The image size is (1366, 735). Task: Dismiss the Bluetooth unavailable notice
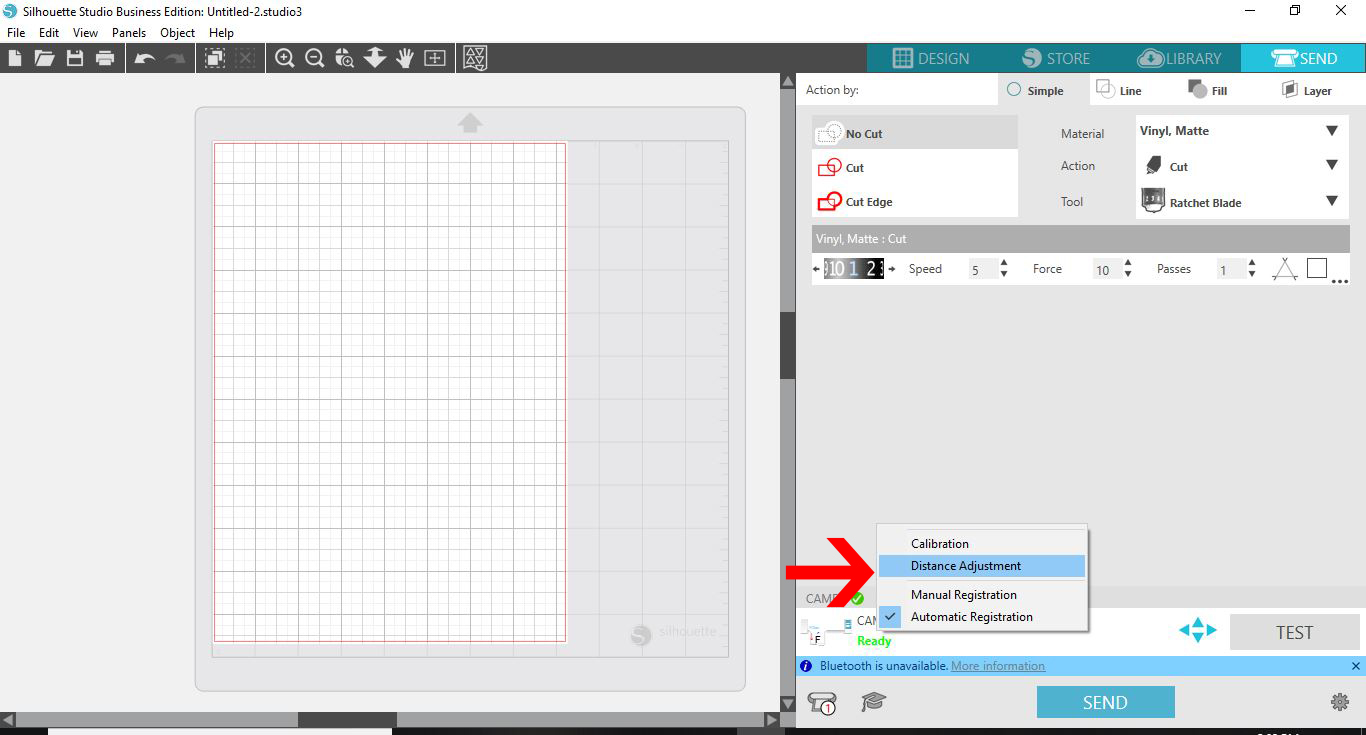point(1356,666)
